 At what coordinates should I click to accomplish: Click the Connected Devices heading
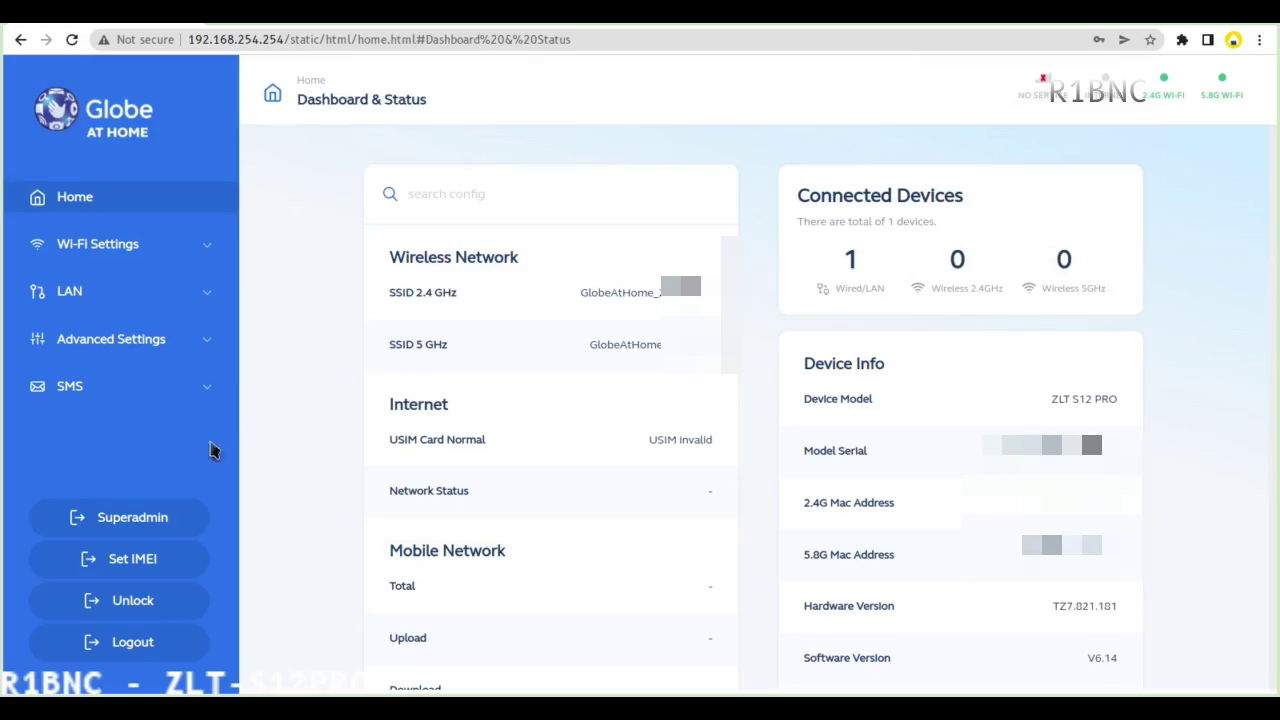(880, 196)
